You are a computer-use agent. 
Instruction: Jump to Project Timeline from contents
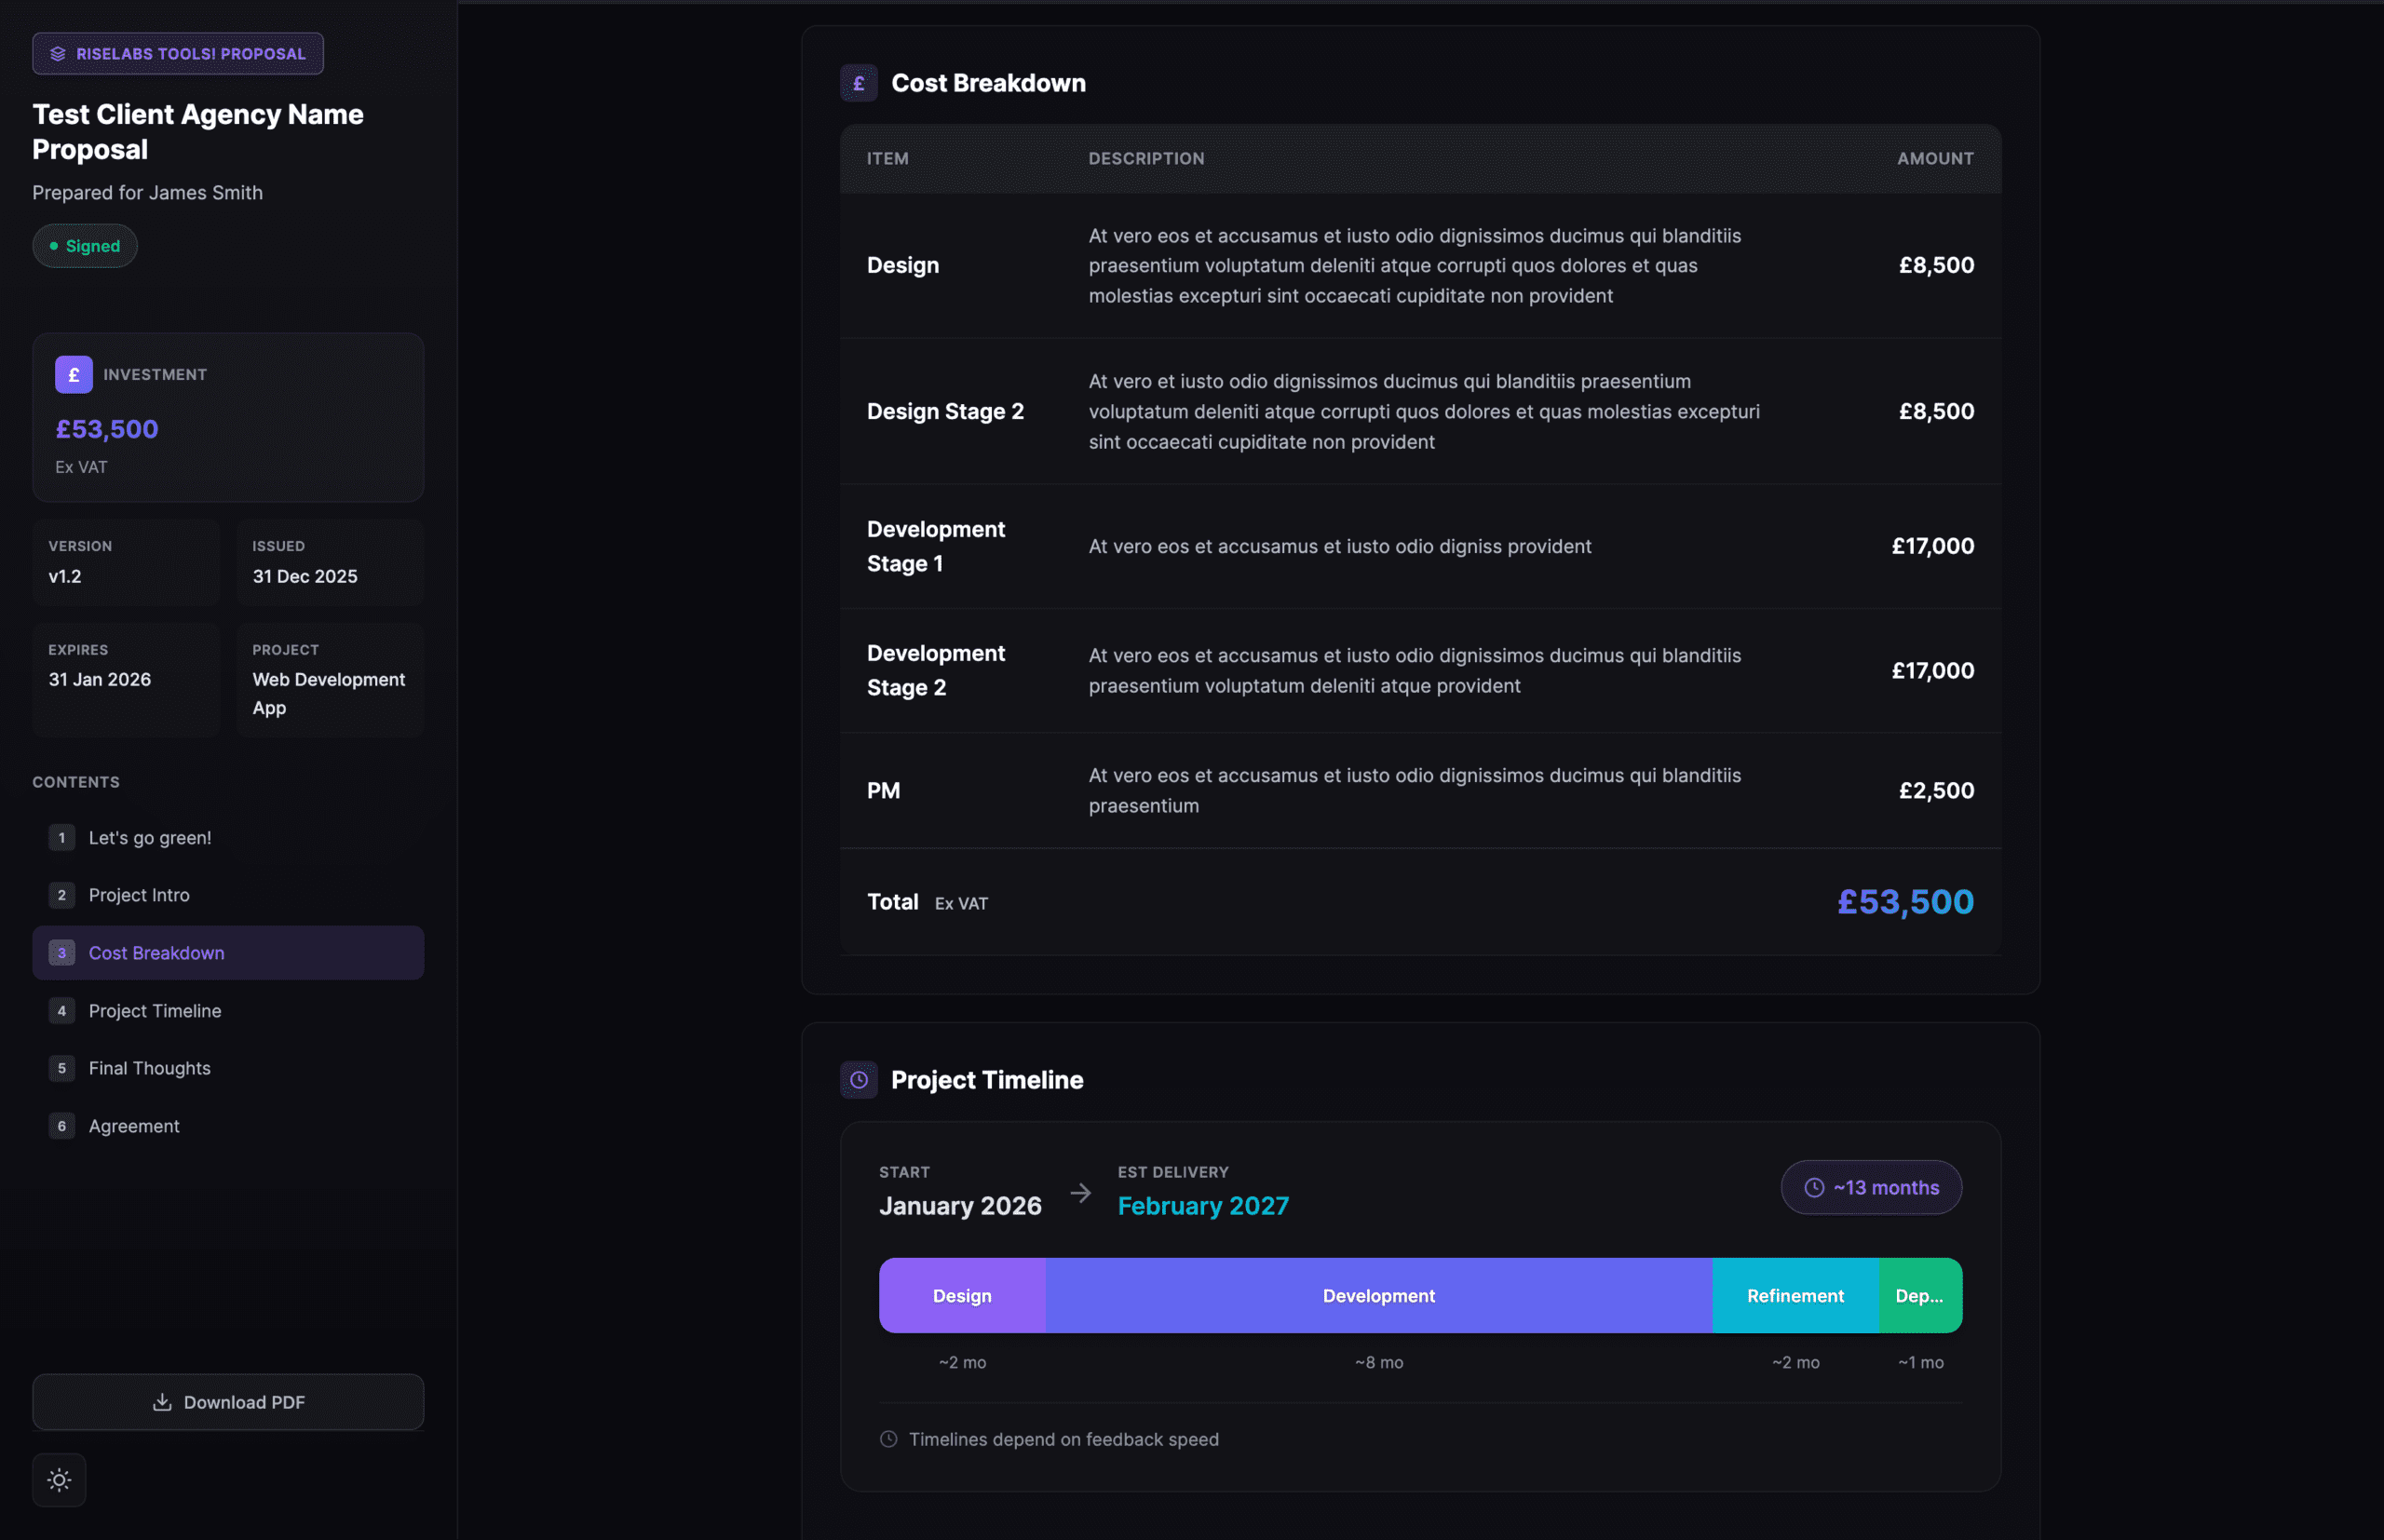155,1010
